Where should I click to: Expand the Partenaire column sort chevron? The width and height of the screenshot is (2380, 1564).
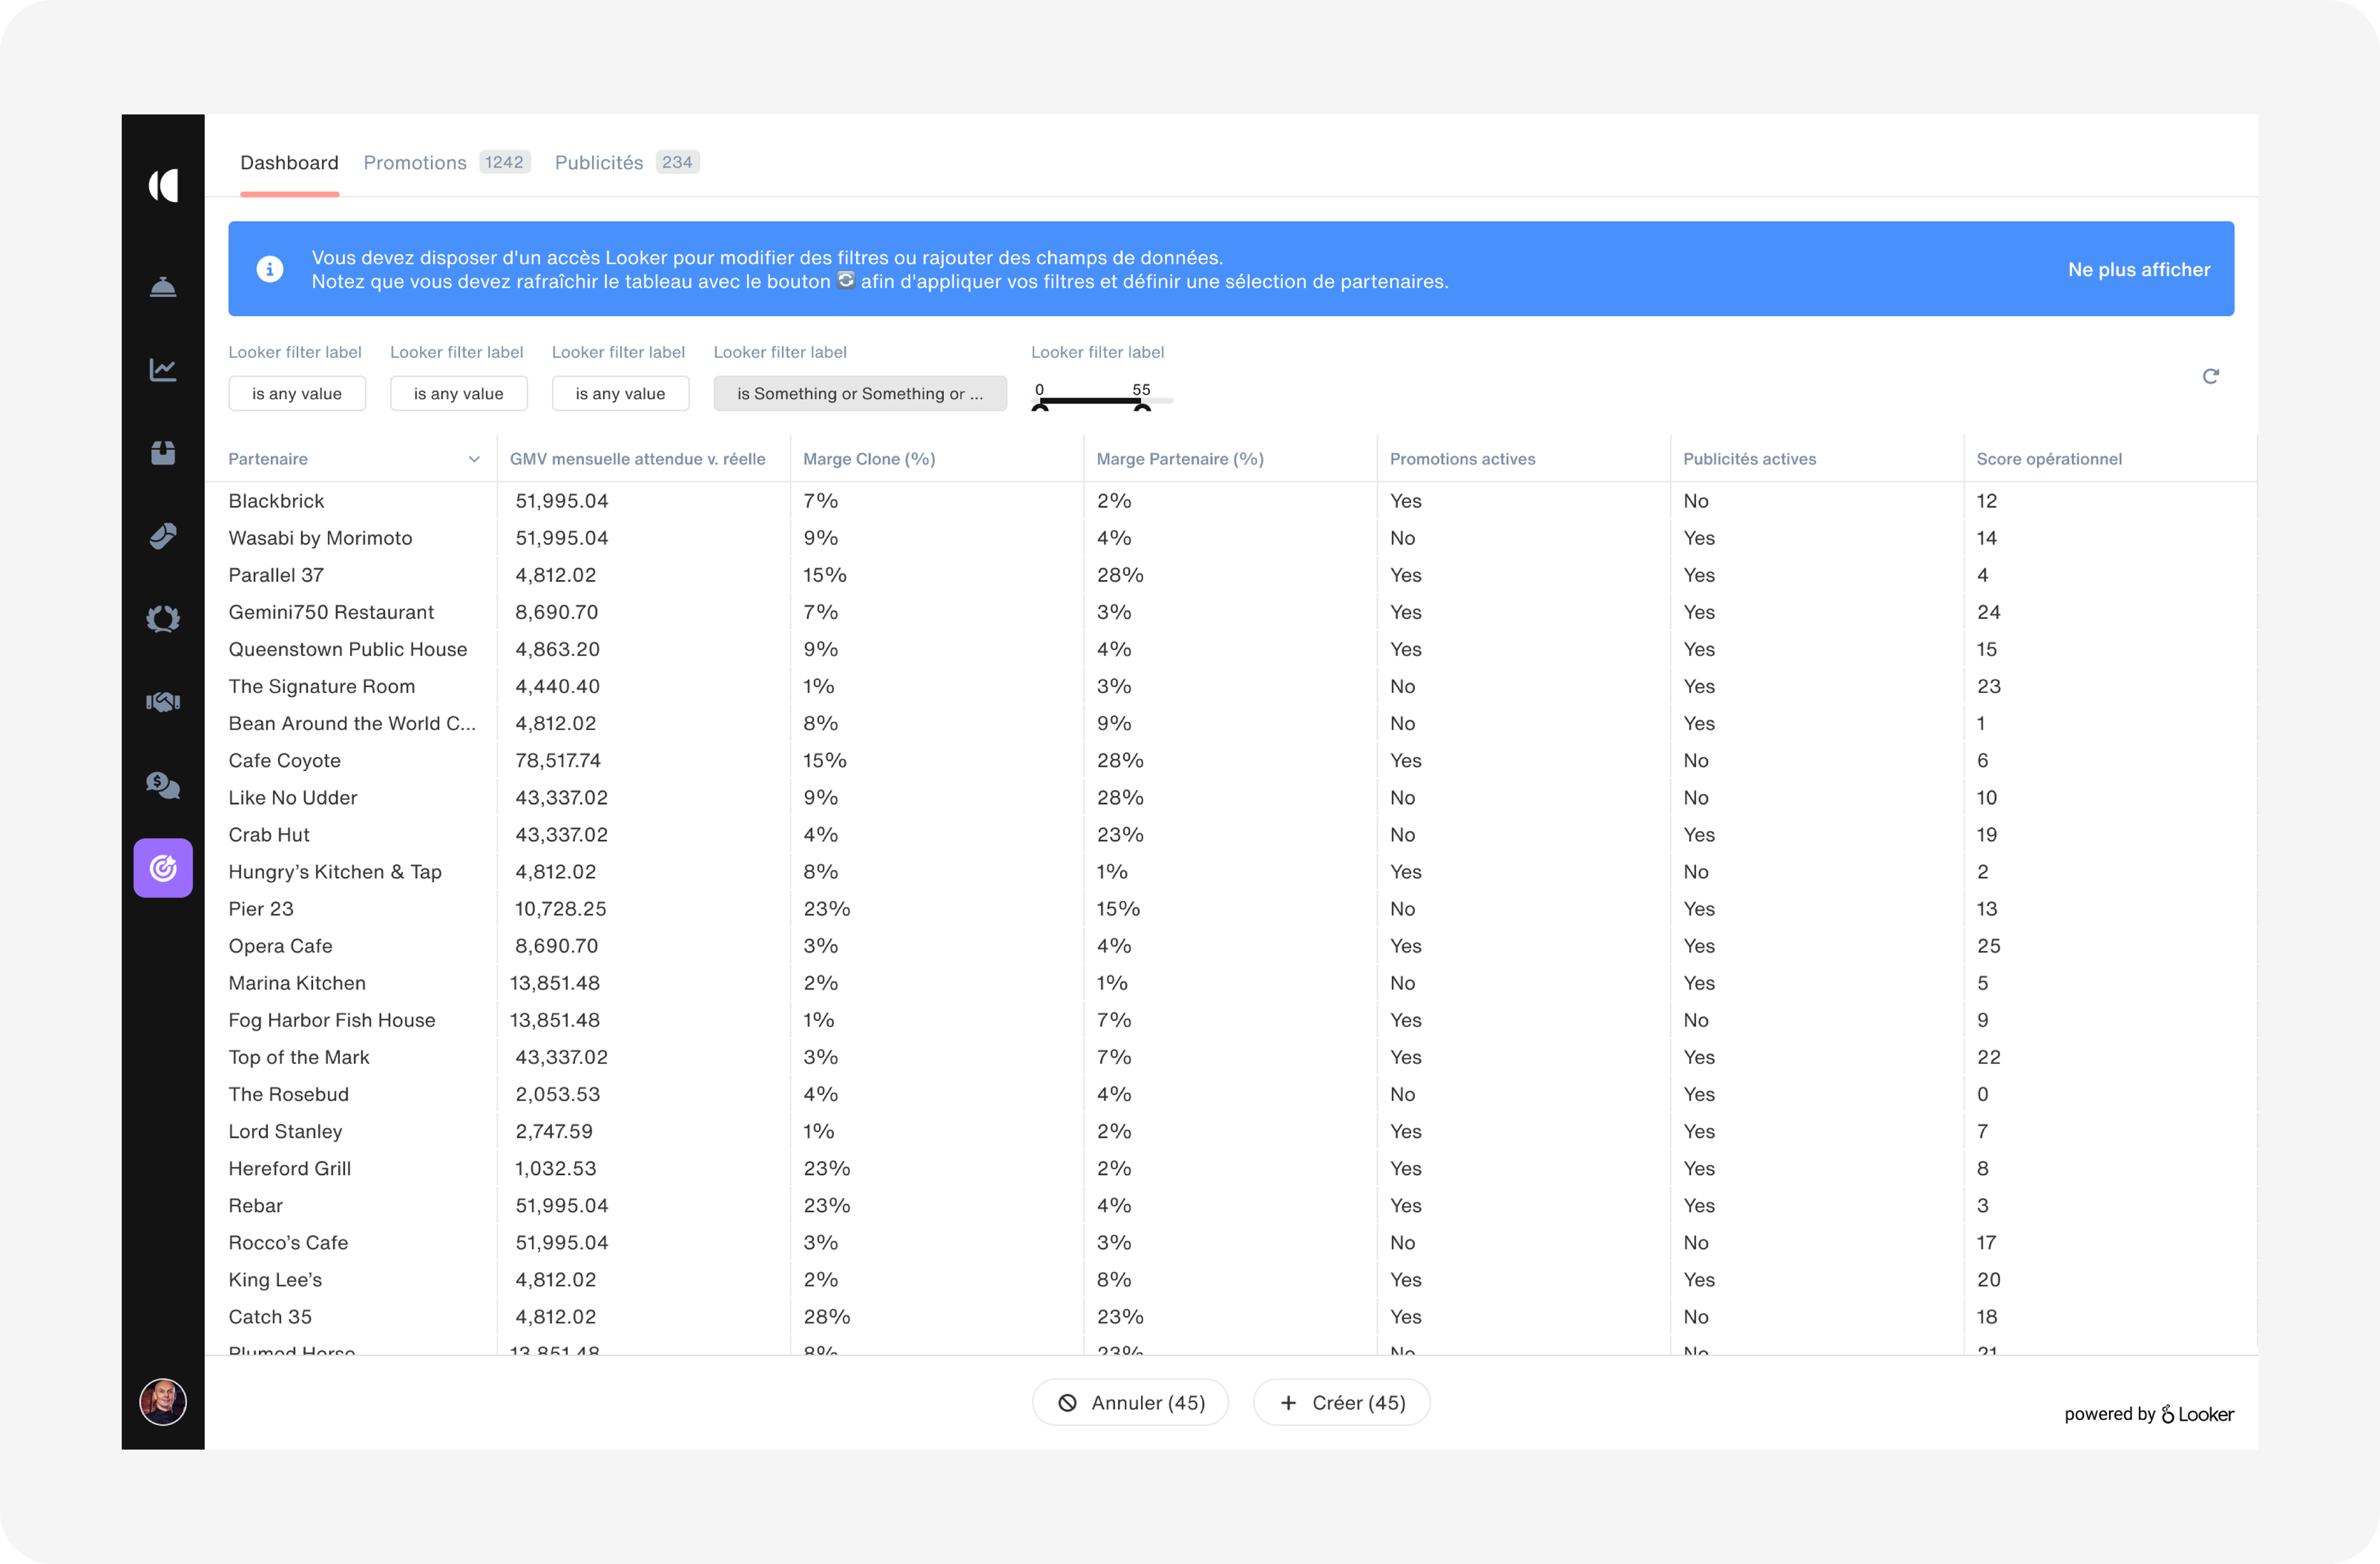pyautogui.click(x=474, y=459)
